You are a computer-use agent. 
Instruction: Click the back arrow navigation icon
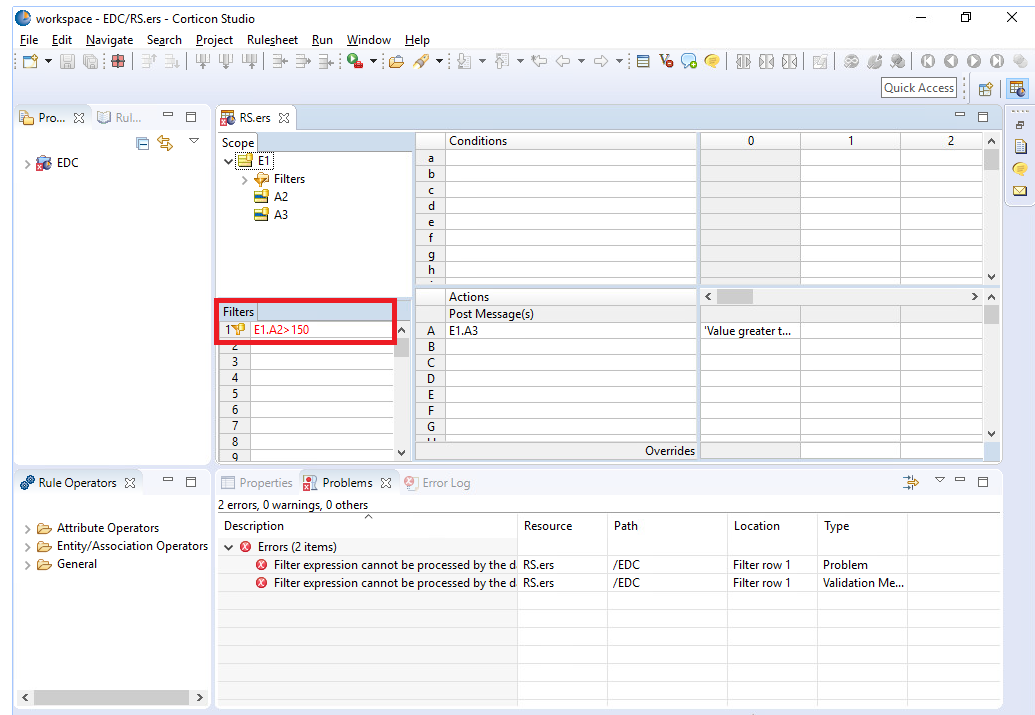(x=563, y=61)
